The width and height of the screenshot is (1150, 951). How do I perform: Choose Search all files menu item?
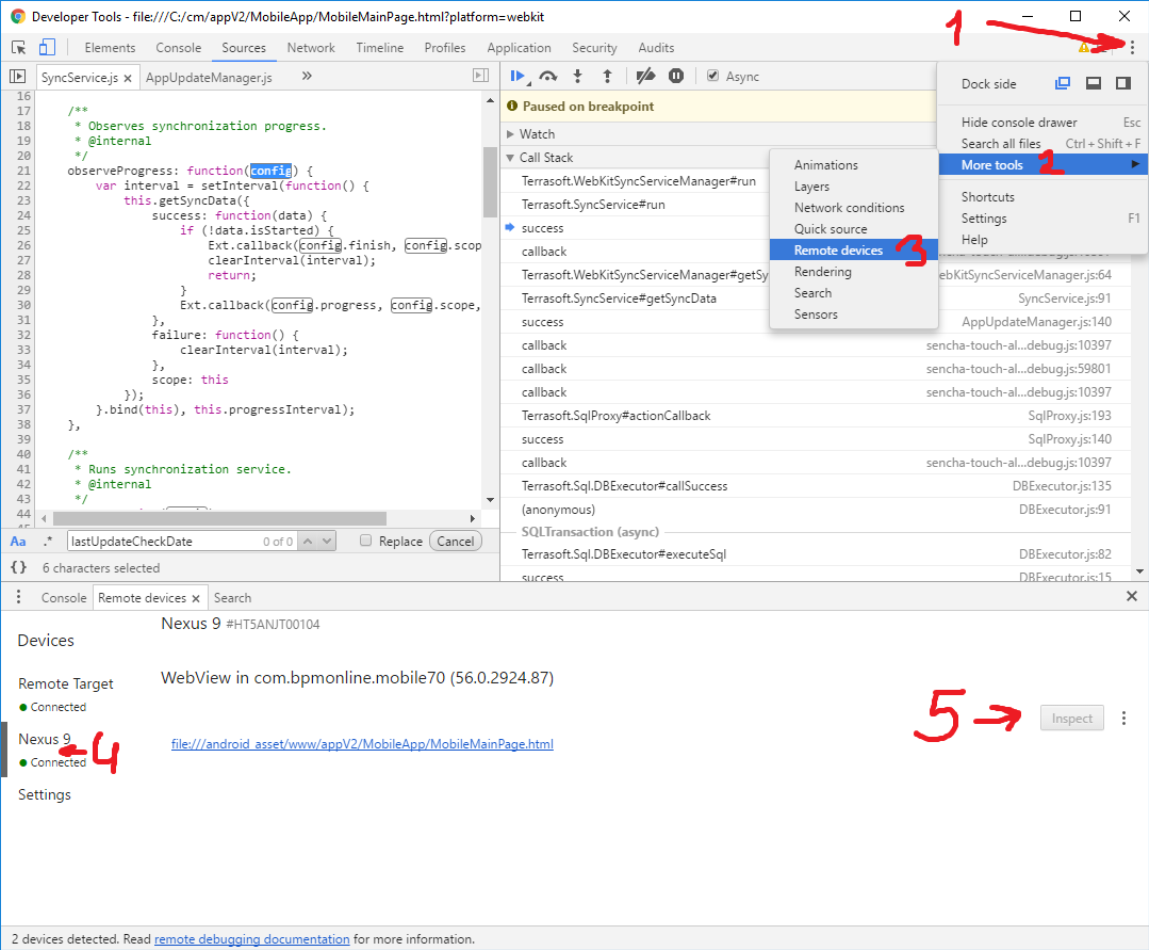pyautogui.click(x=1043, y=144)
